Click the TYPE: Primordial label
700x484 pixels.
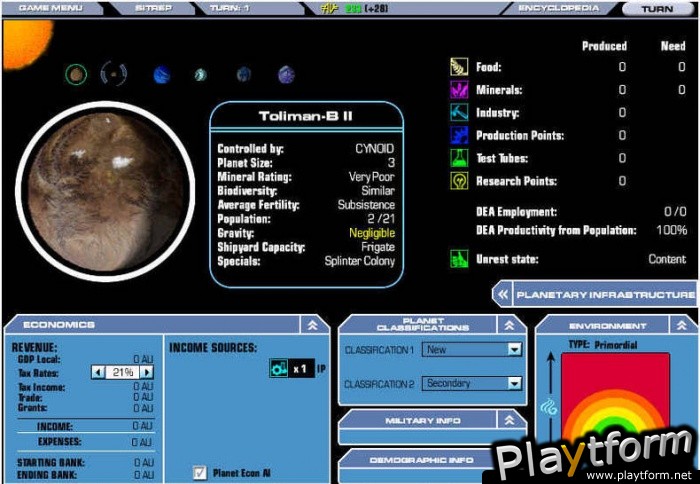coord(603,345)
